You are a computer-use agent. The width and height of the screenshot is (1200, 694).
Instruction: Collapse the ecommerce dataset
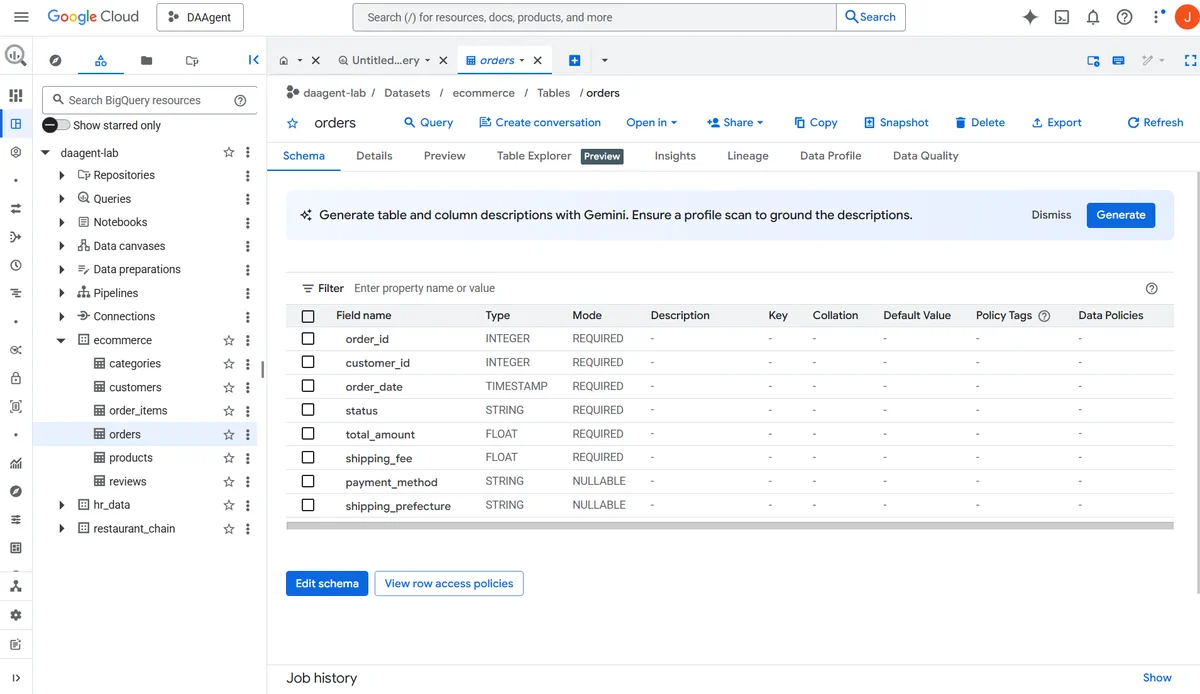click(62, 340)
